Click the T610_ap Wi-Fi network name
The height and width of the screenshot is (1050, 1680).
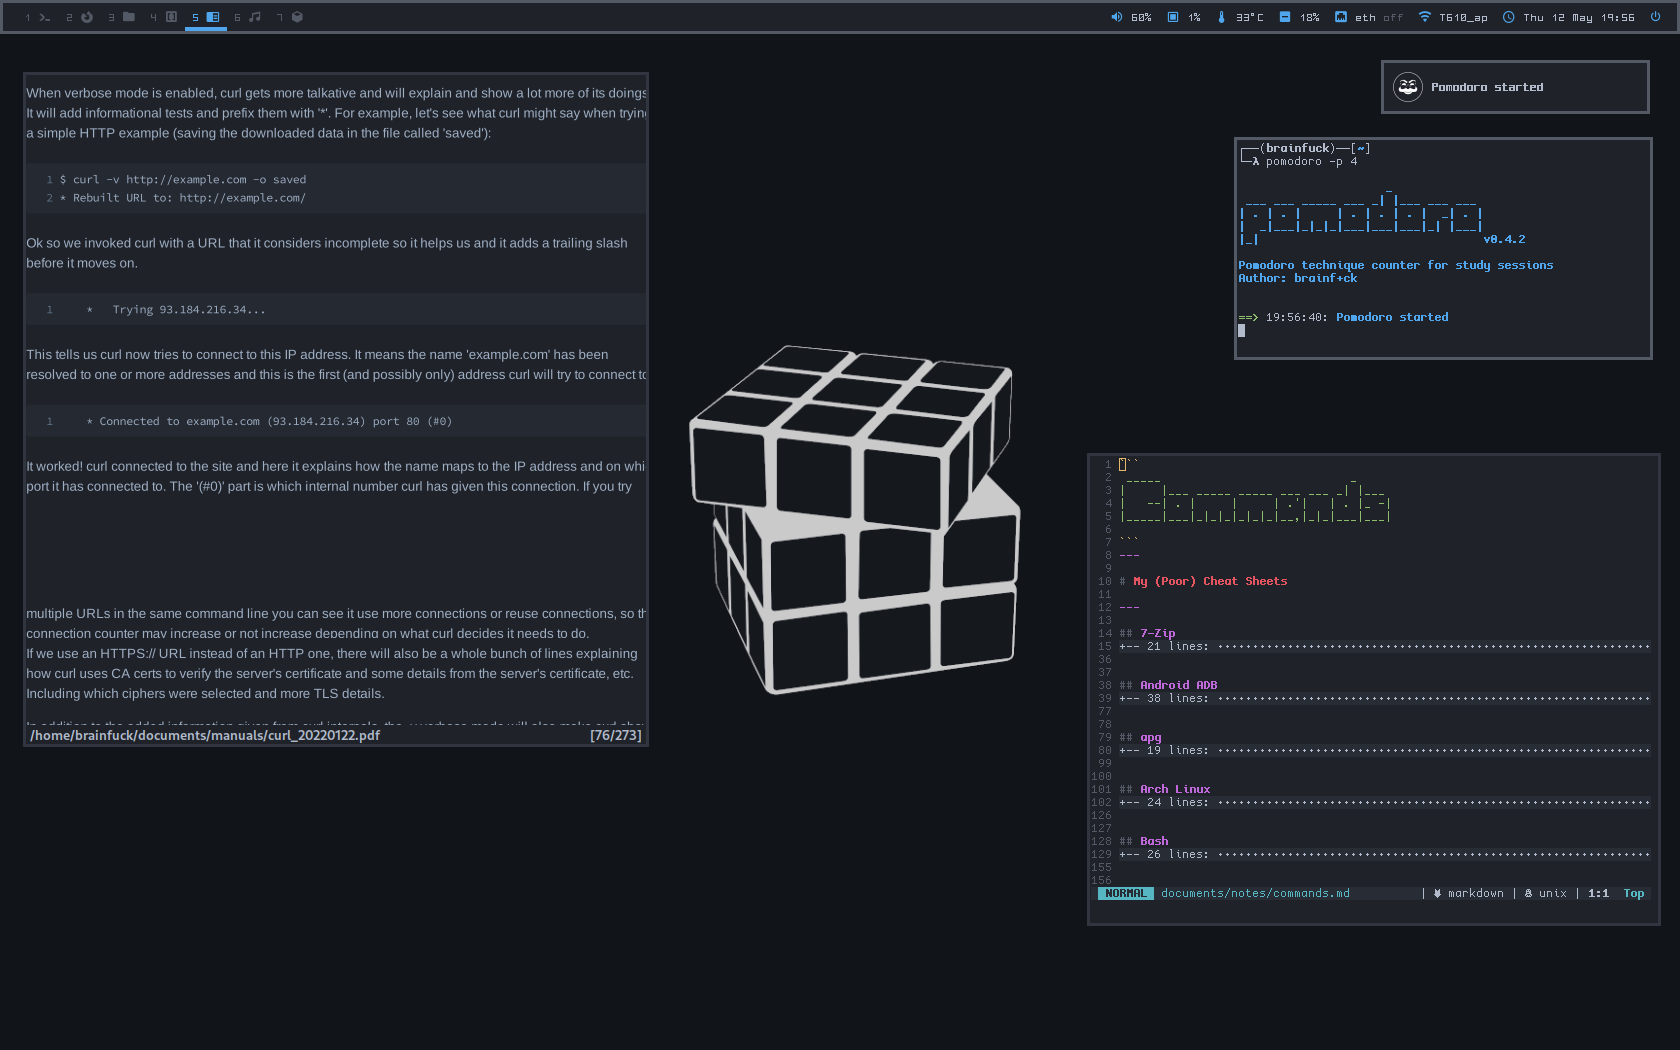[x=1463, y=18]
